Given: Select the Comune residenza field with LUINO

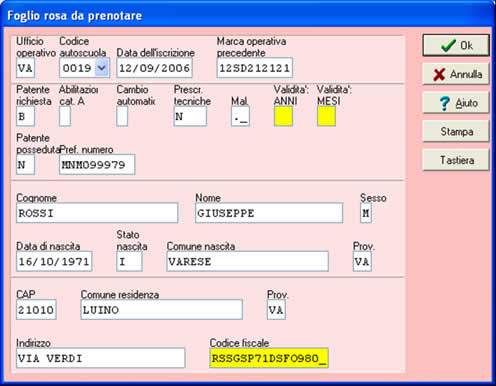Looking at the screenshot, I should click(x=161, y=310).
